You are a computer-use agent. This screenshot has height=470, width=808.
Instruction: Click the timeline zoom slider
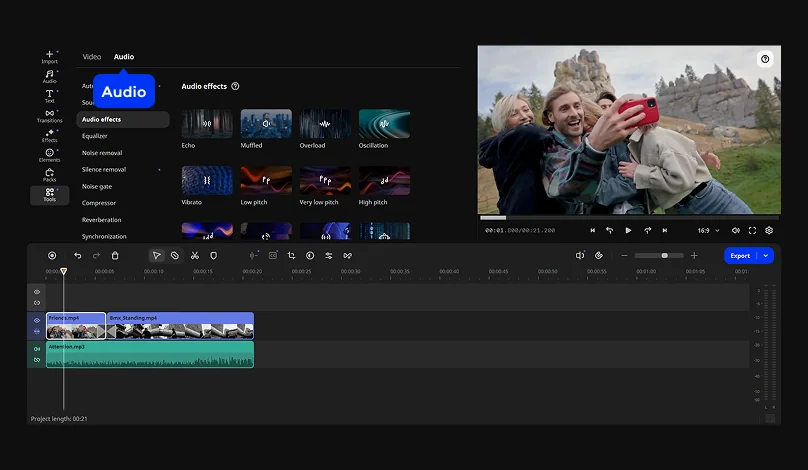point(664,256)
